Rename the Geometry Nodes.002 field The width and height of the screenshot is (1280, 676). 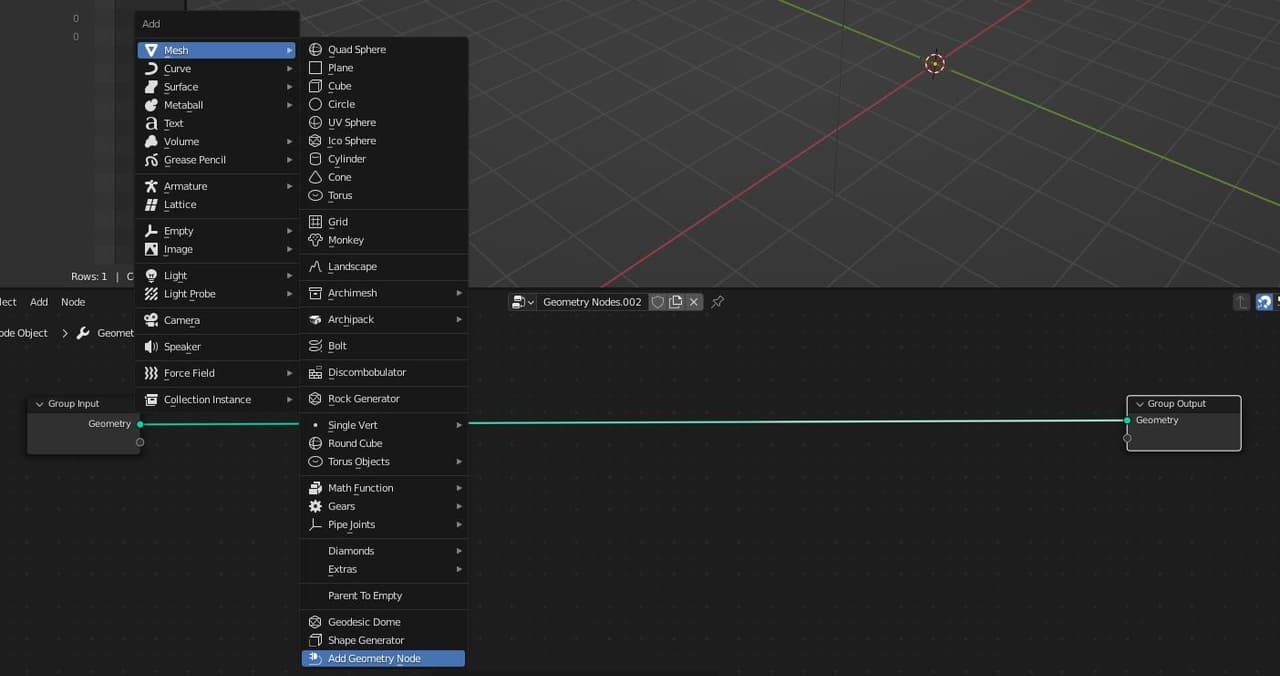(592, 302)
